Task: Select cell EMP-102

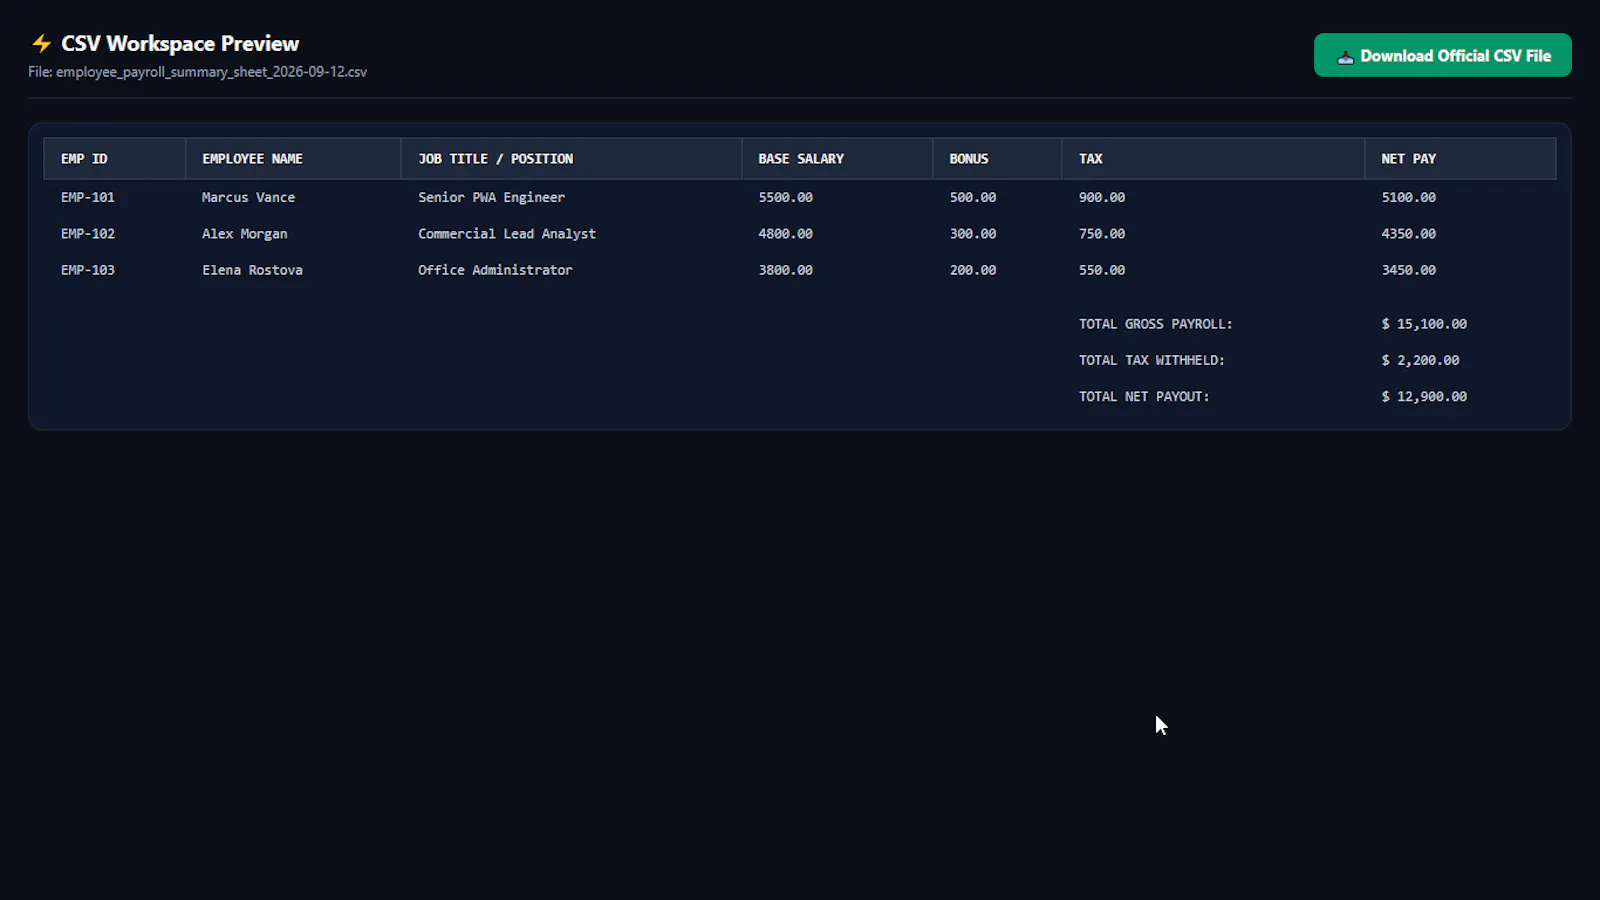Action: pyautogui.click(x=88, y=234)
